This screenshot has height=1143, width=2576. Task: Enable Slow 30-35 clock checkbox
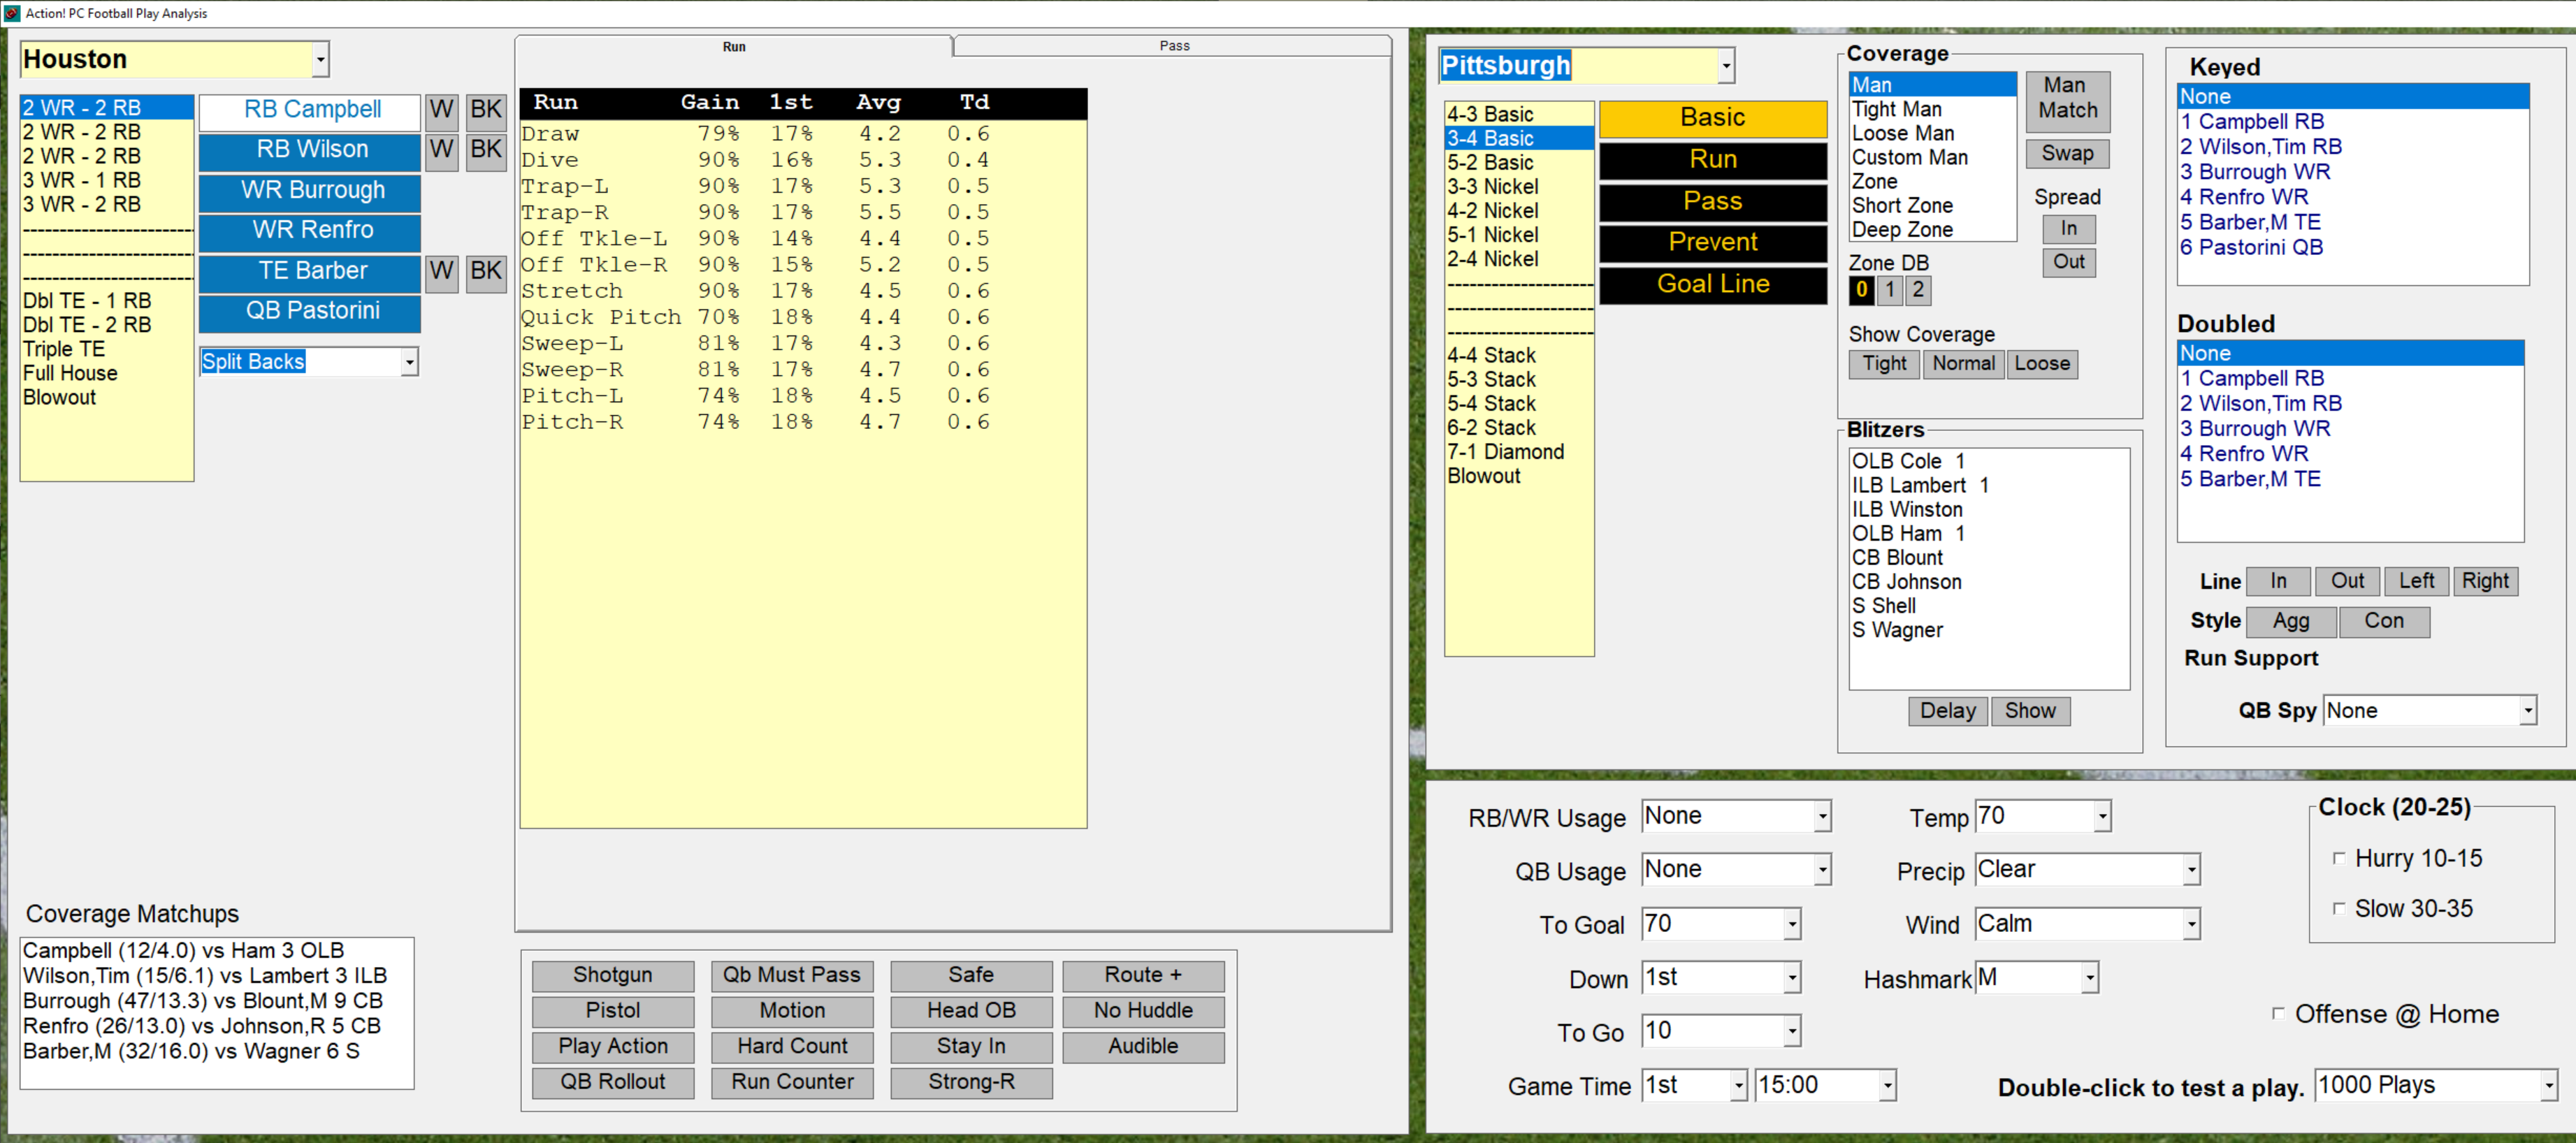[x=2338, y=908]
